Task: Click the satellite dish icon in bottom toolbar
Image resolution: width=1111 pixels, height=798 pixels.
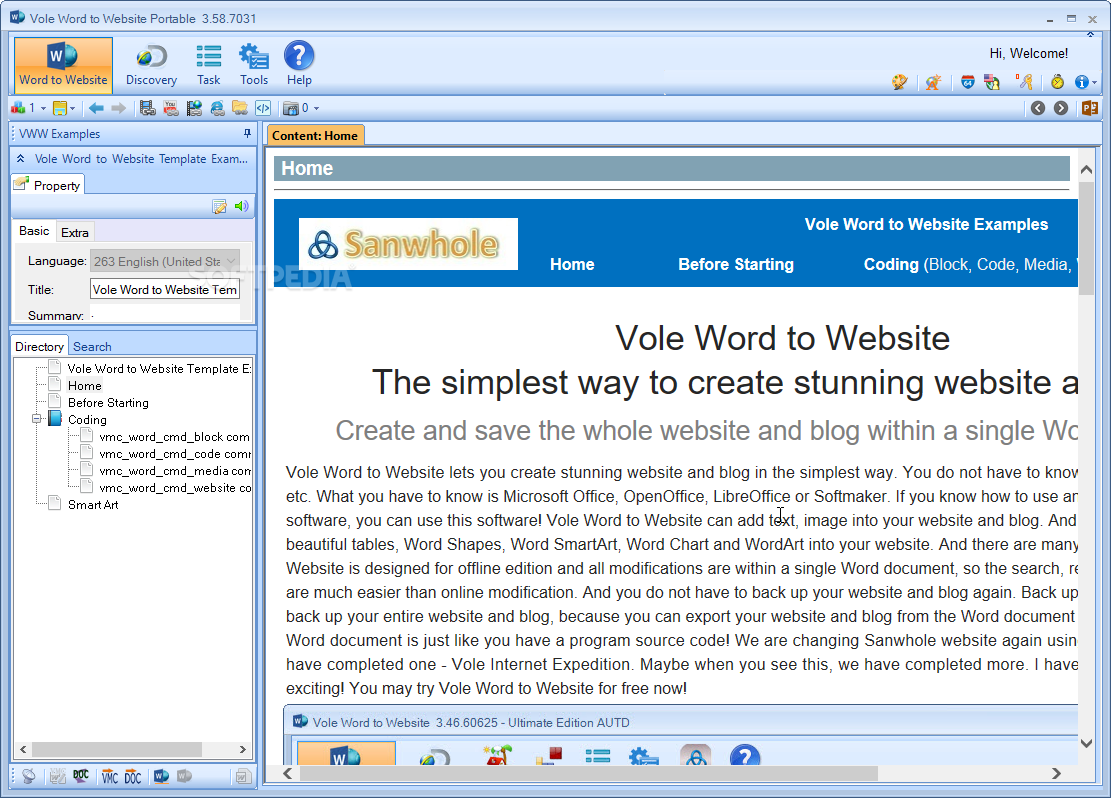Action: (x=28, y=777)
